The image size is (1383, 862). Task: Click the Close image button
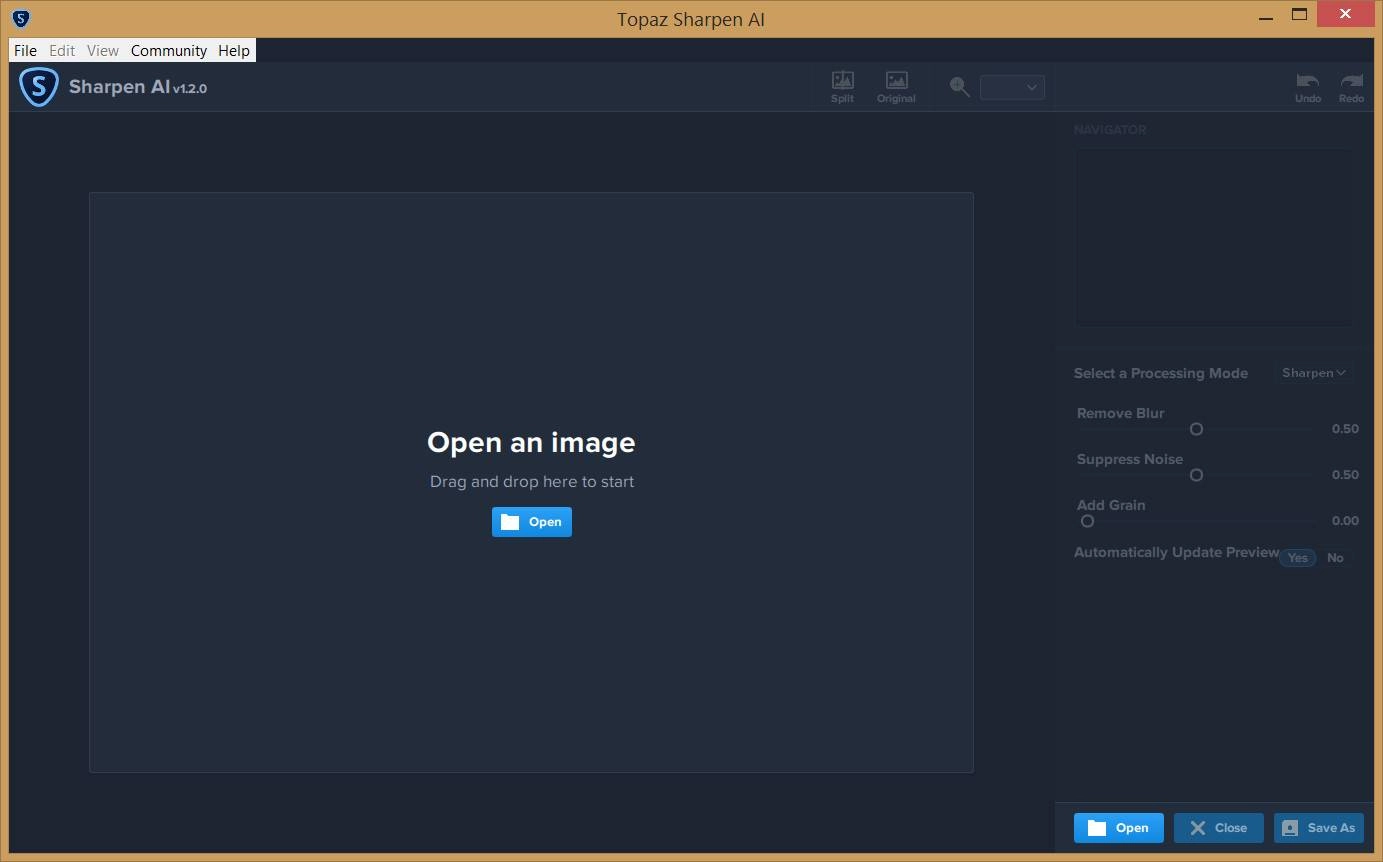(1219, 828)
